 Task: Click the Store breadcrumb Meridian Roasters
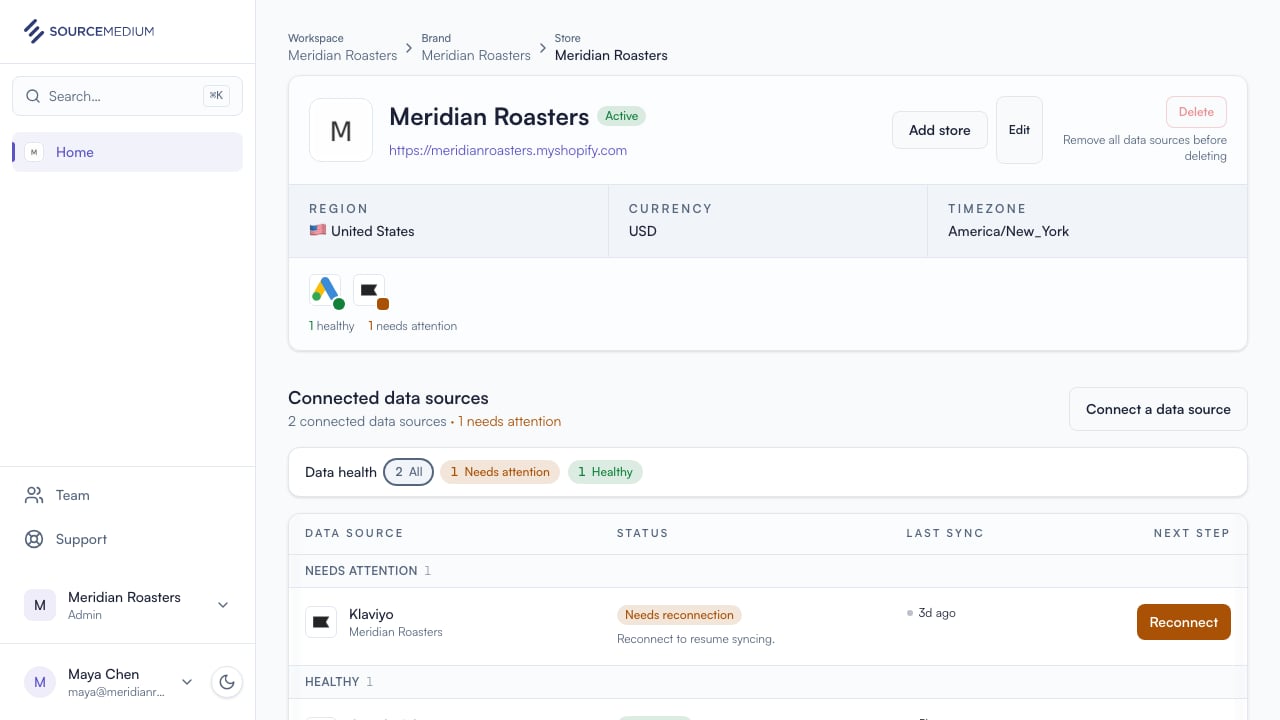611,55
